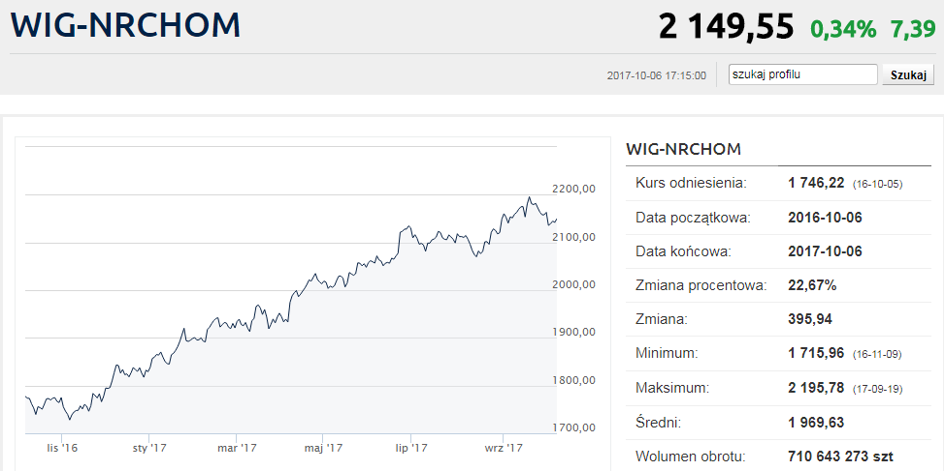Click the minimum date (16-11-09)
945x471 pixels.
[877, 355]
